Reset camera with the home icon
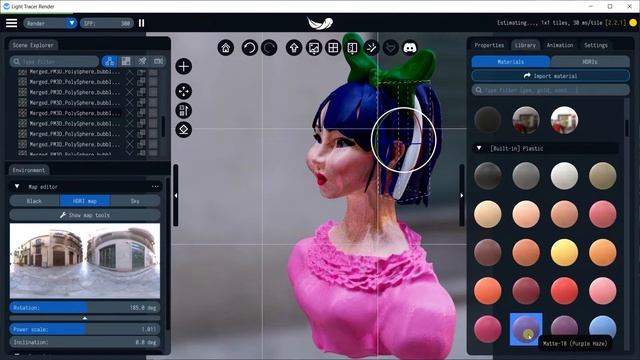 tap(226, 48)
